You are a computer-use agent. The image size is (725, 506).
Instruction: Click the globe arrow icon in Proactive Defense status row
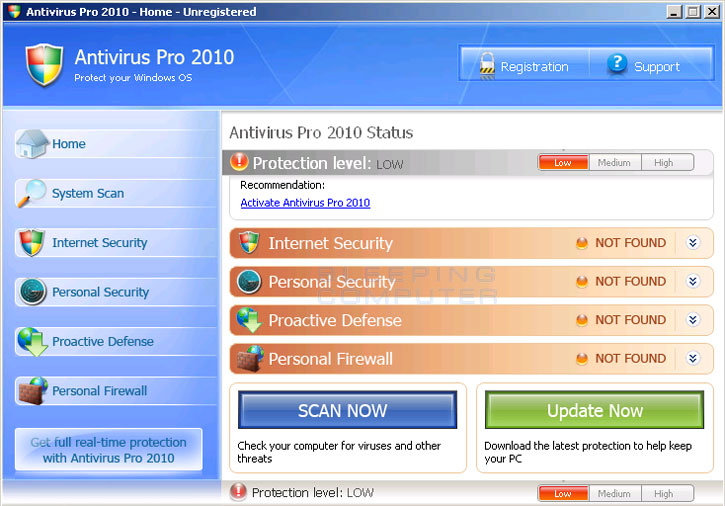click(x=249, y=320)
